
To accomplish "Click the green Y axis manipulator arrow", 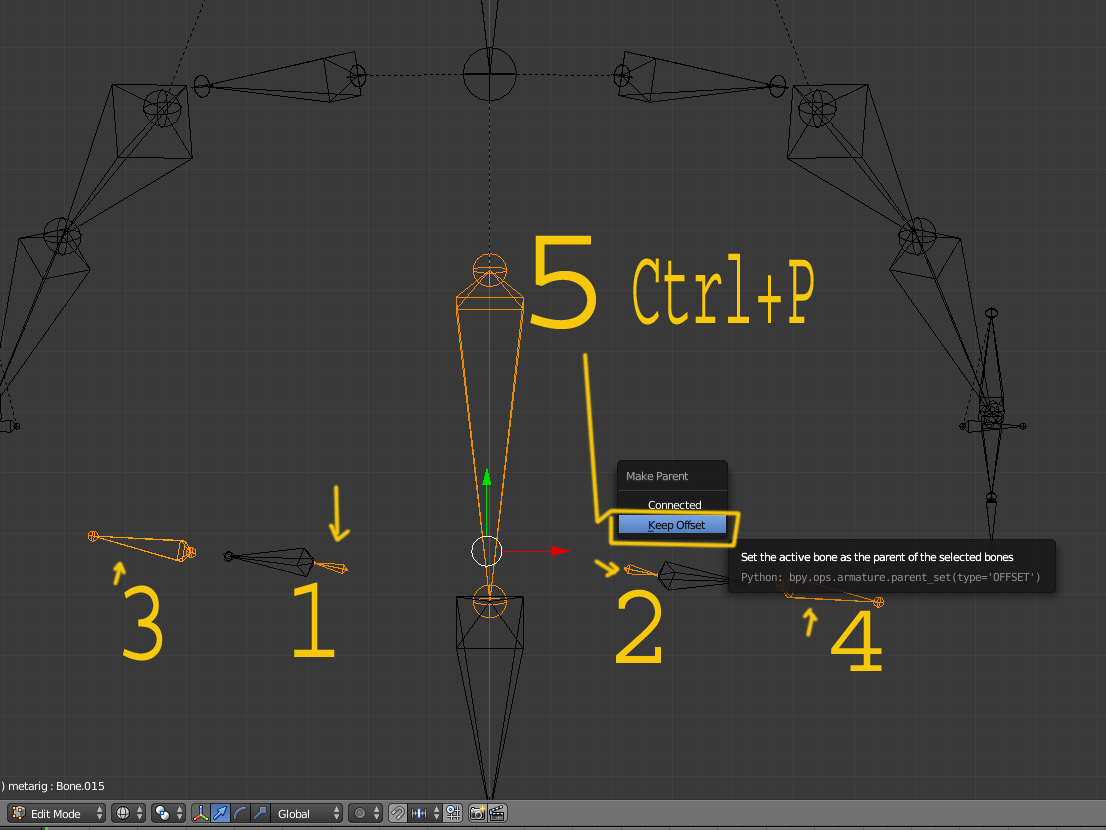I will click(487, 477).
